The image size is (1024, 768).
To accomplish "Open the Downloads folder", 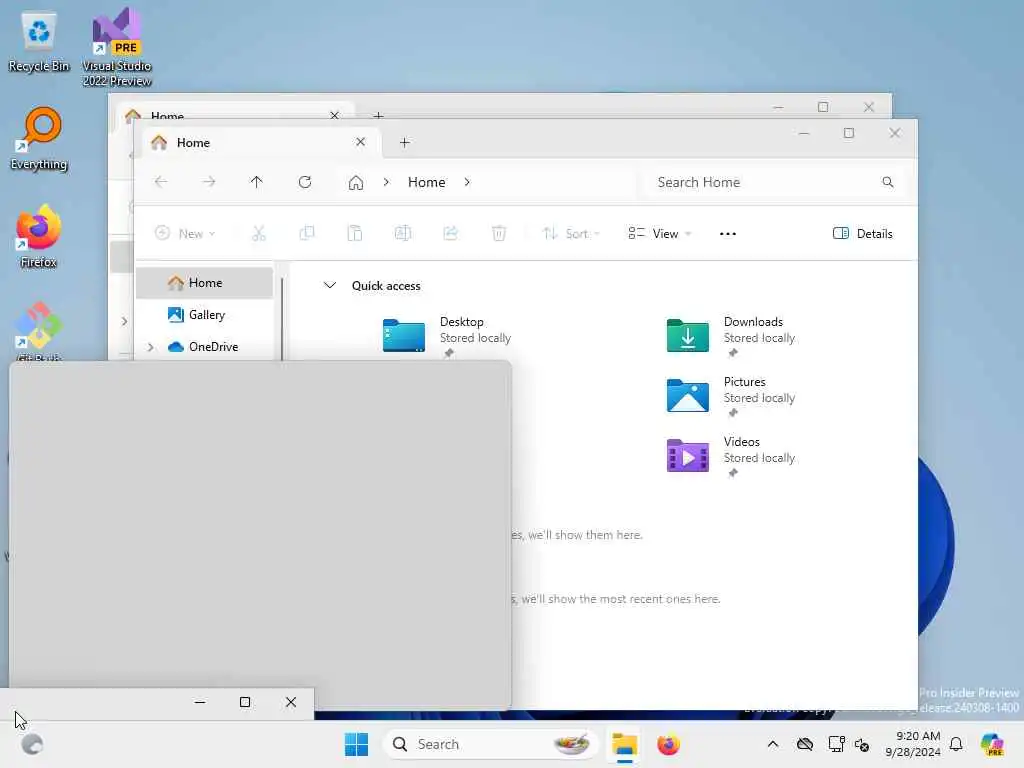I will coord(731,336).
